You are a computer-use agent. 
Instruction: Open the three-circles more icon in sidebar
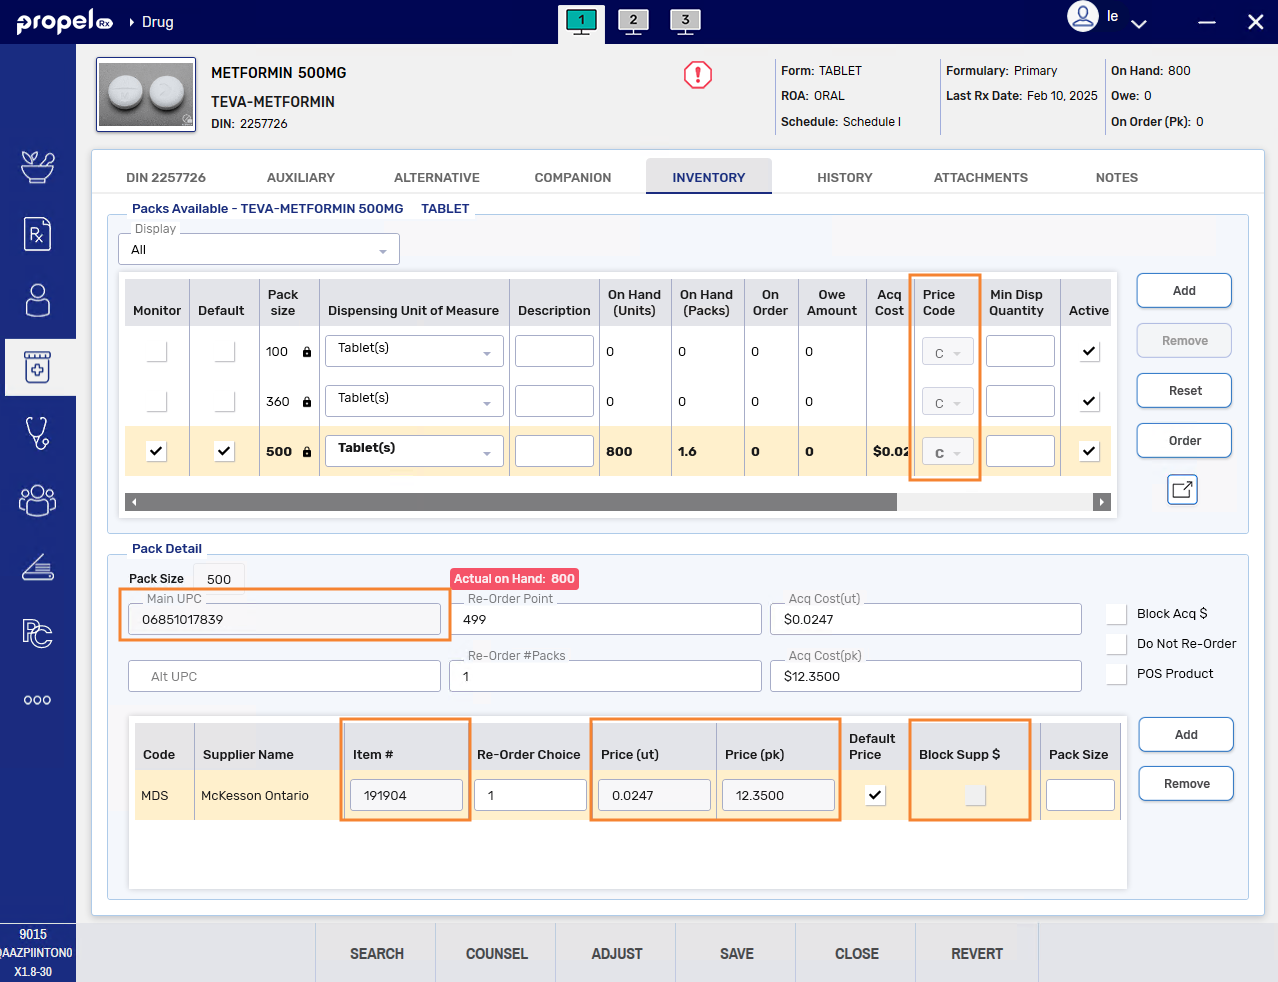(x=38, y=700)
